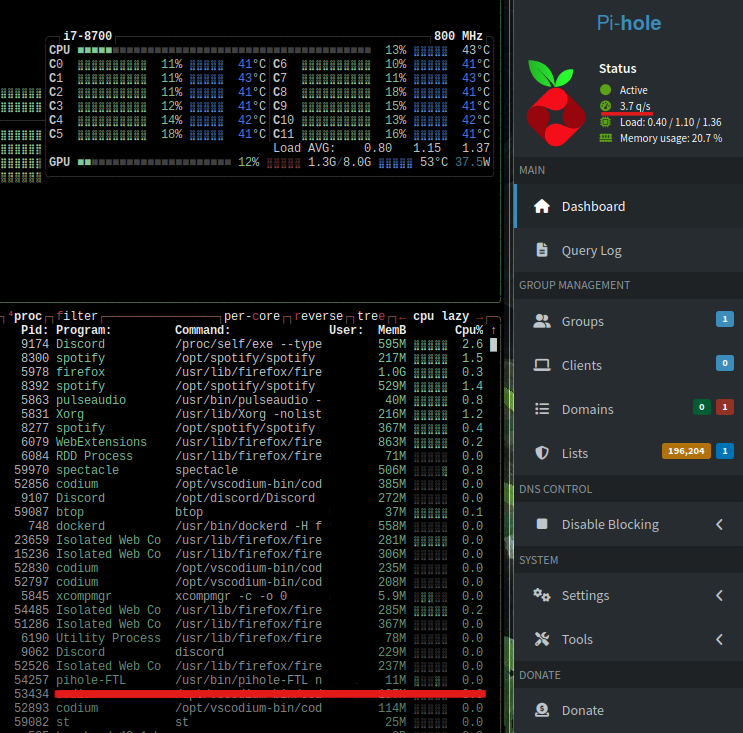This screenshot has height=733, width=743.
Task: Click the btop process list scrollbar
Action: 493,344
